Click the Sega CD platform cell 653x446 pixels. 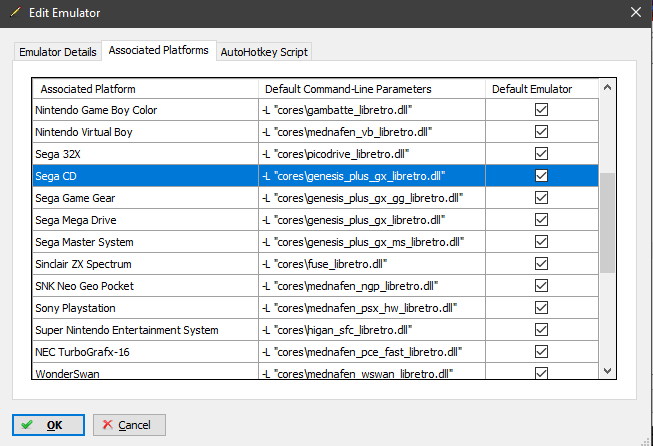coord(145,176)
